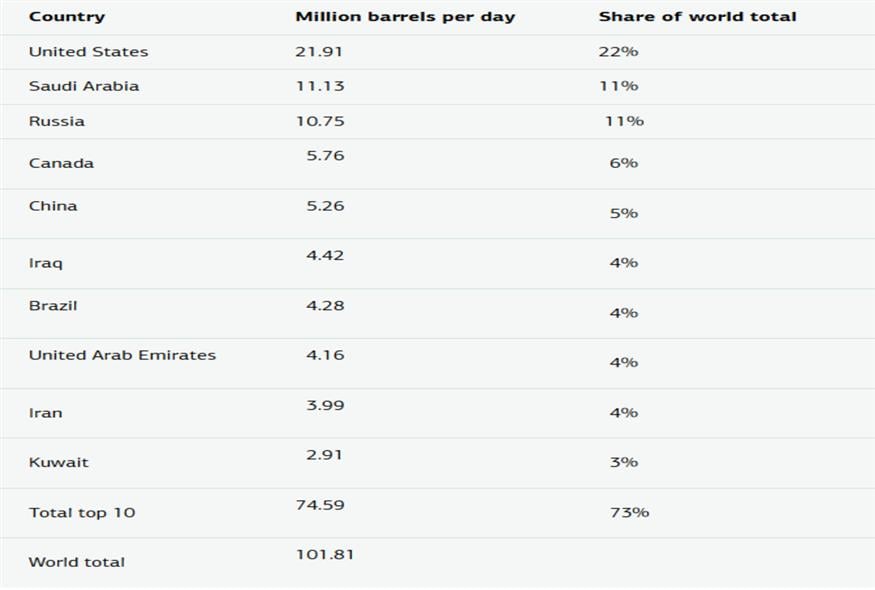875x590 pixels.
Task: Click the Country column header
Action: tap(66, 17)
